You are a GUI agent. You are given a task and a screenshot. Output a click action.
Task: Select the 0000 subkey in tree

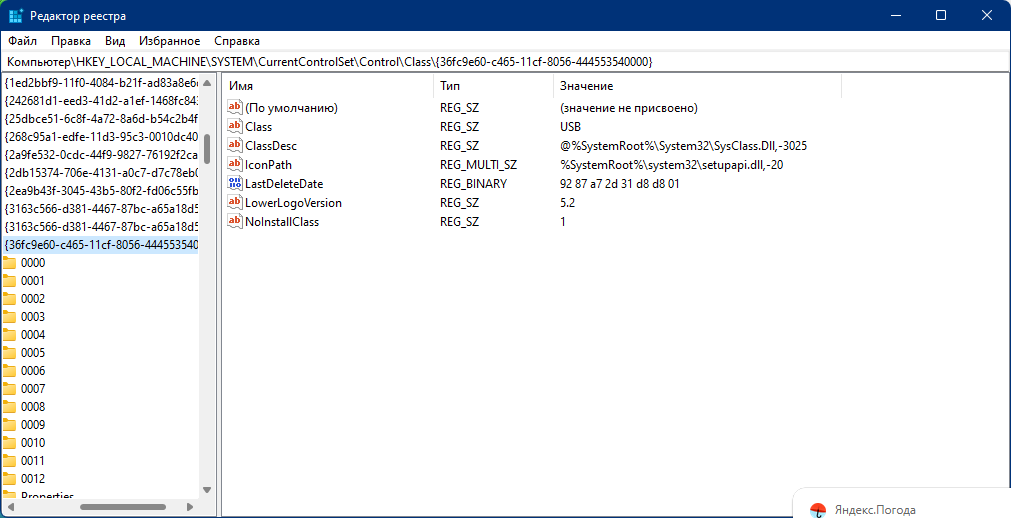point(33,263)
